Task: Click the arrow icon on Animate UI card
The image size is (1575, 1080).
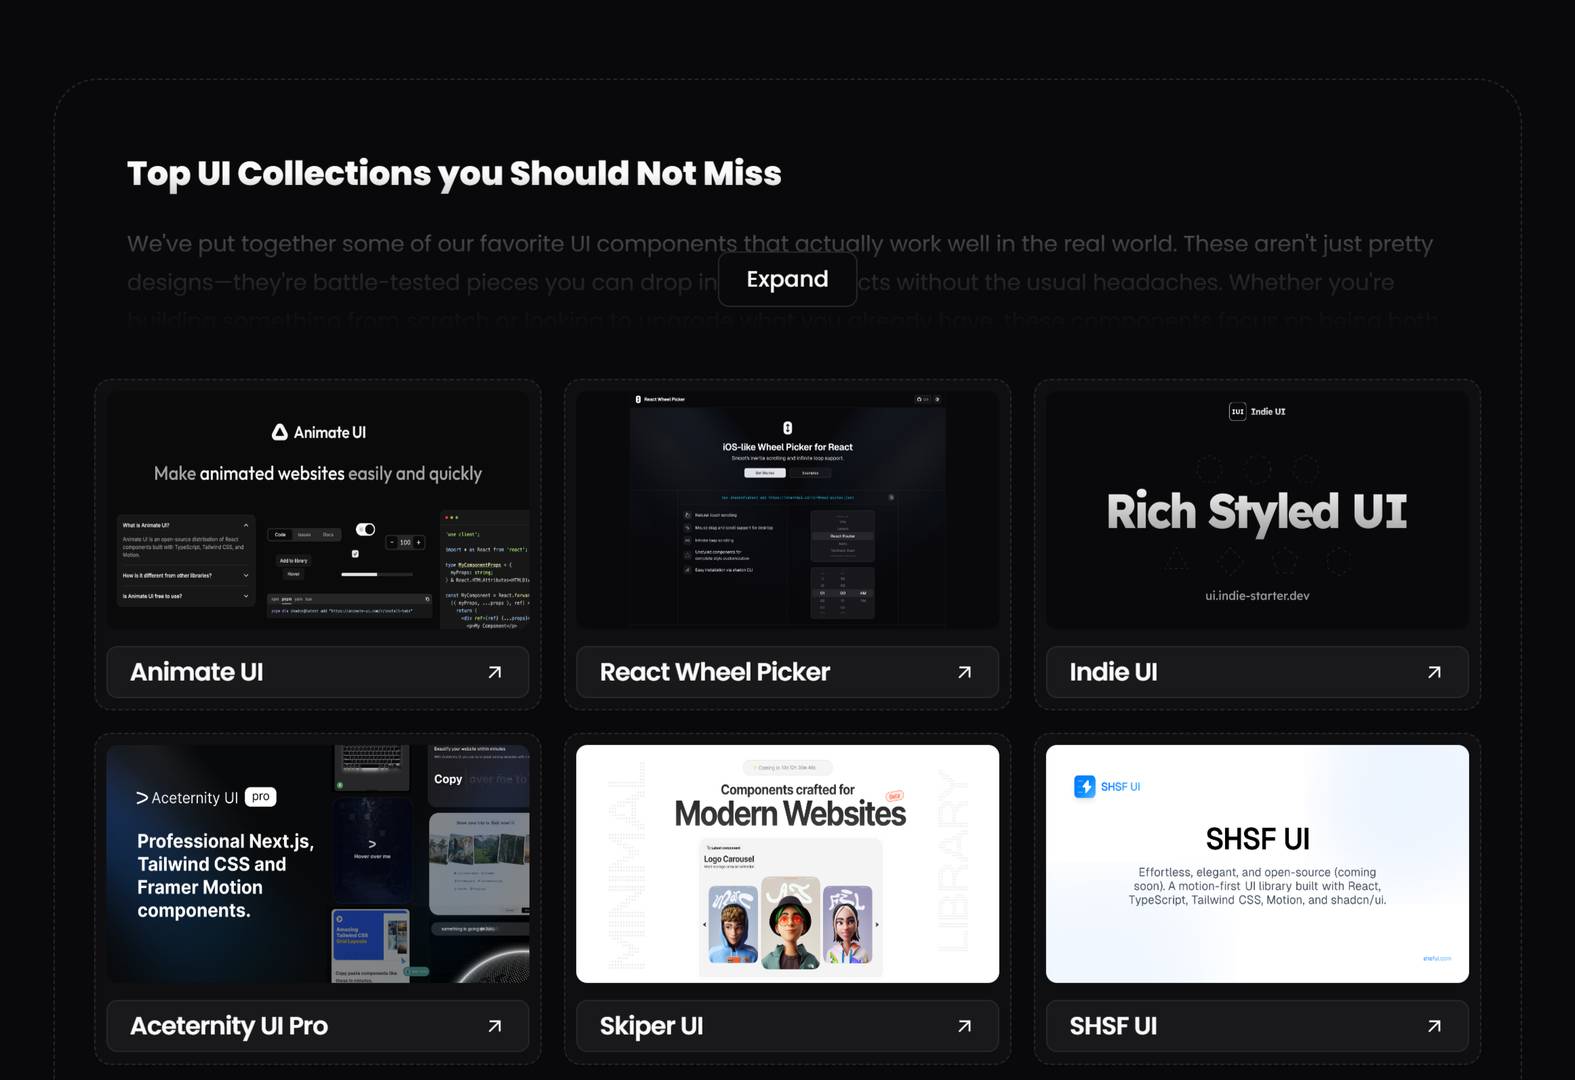Action: [494, 672]
